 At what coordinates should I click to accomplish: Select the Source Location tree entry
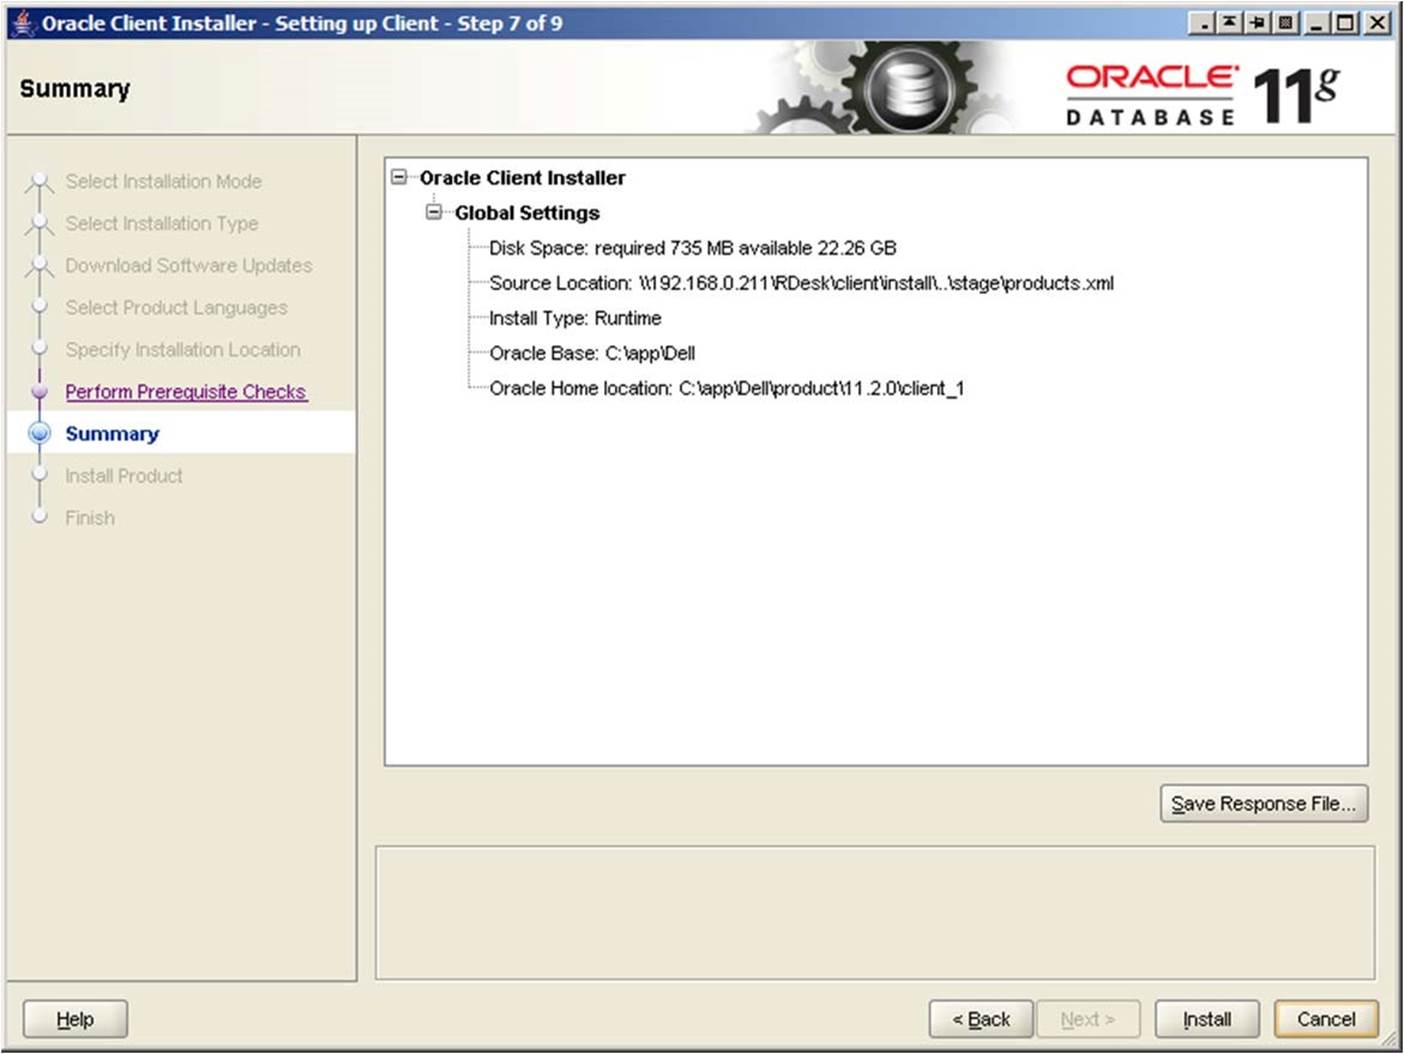(x=800, y=283)
